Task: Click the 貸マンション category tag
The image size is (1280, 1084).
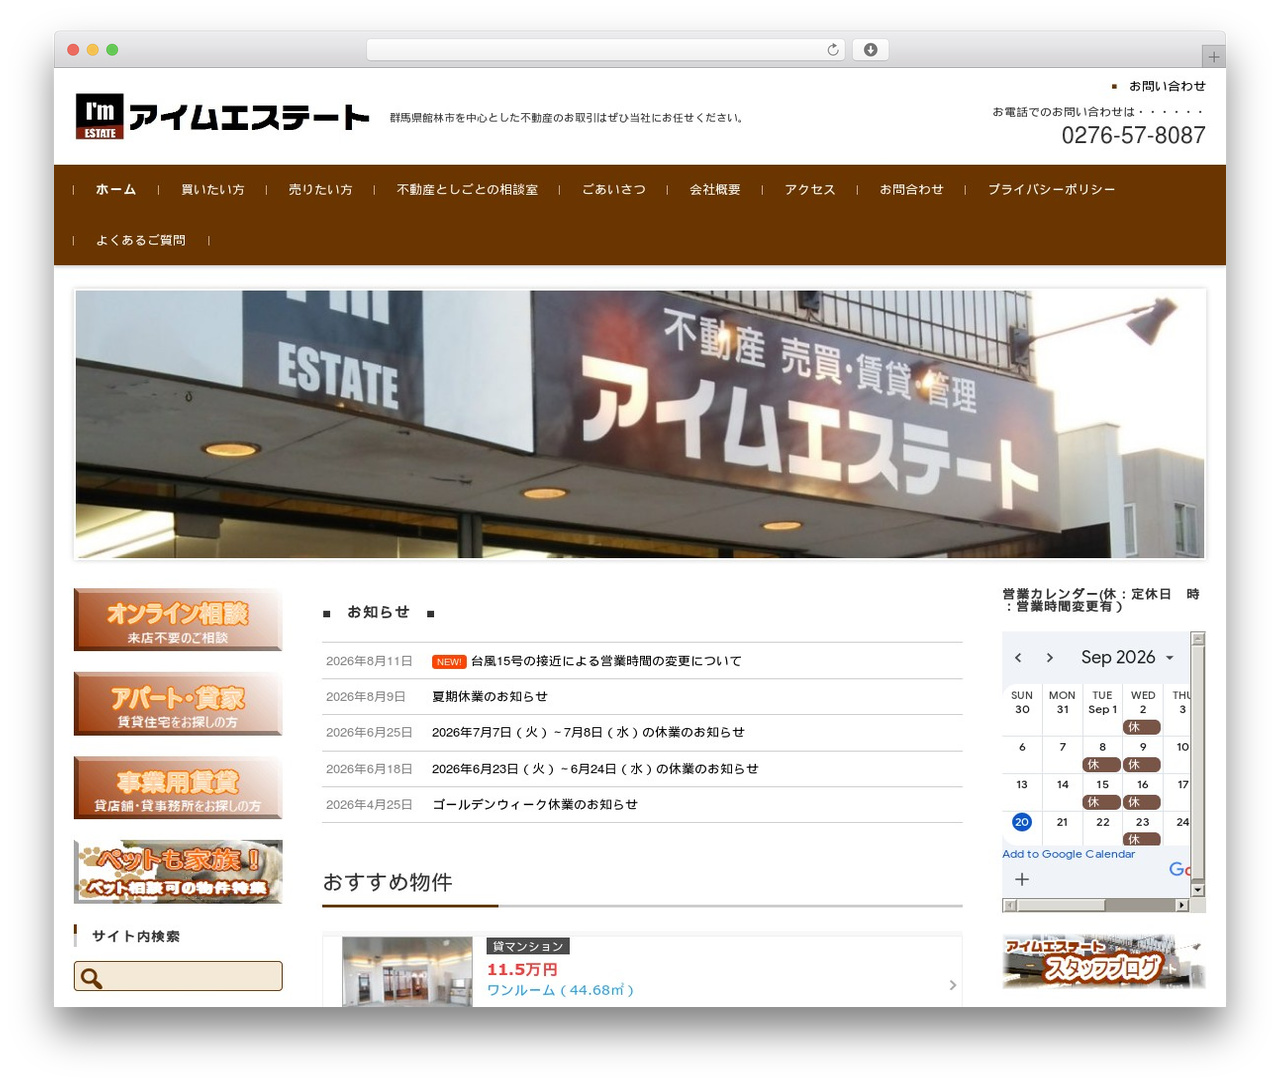Action: 528,946
